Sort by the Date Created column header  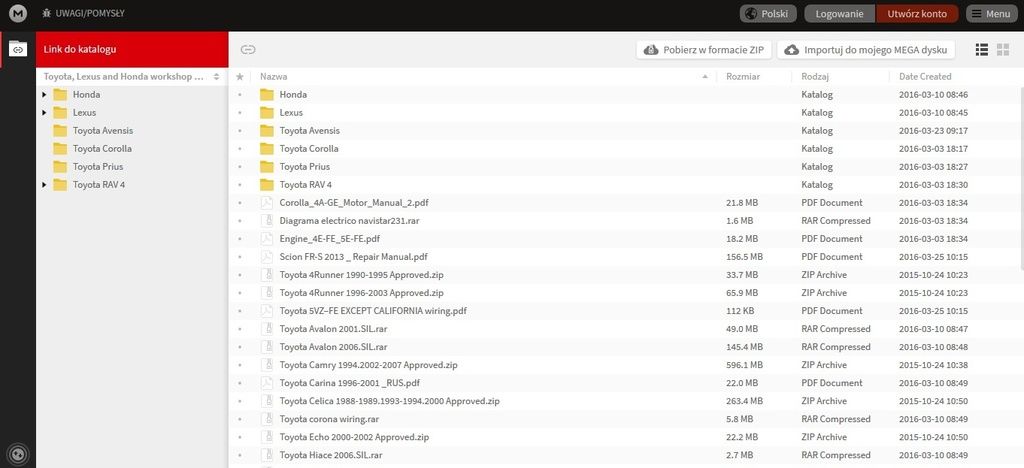(x=925, y=76)
